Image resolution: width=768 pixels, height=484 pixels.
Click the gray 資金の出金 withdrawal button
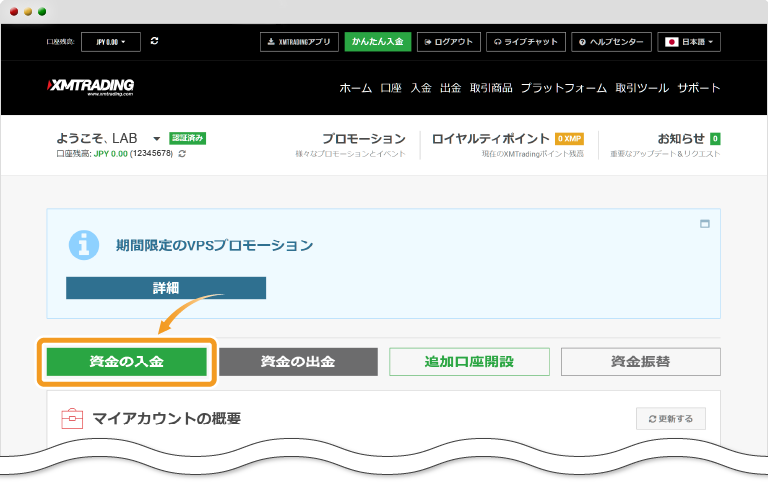coord(298,362)
